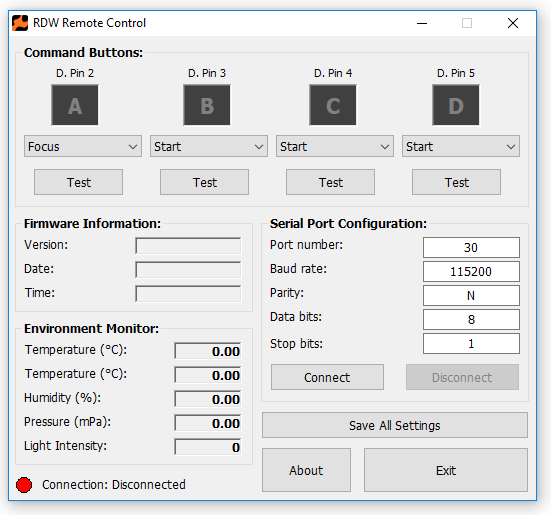Open the Start dropdown under D. Pin 3

tap(209, 146)
